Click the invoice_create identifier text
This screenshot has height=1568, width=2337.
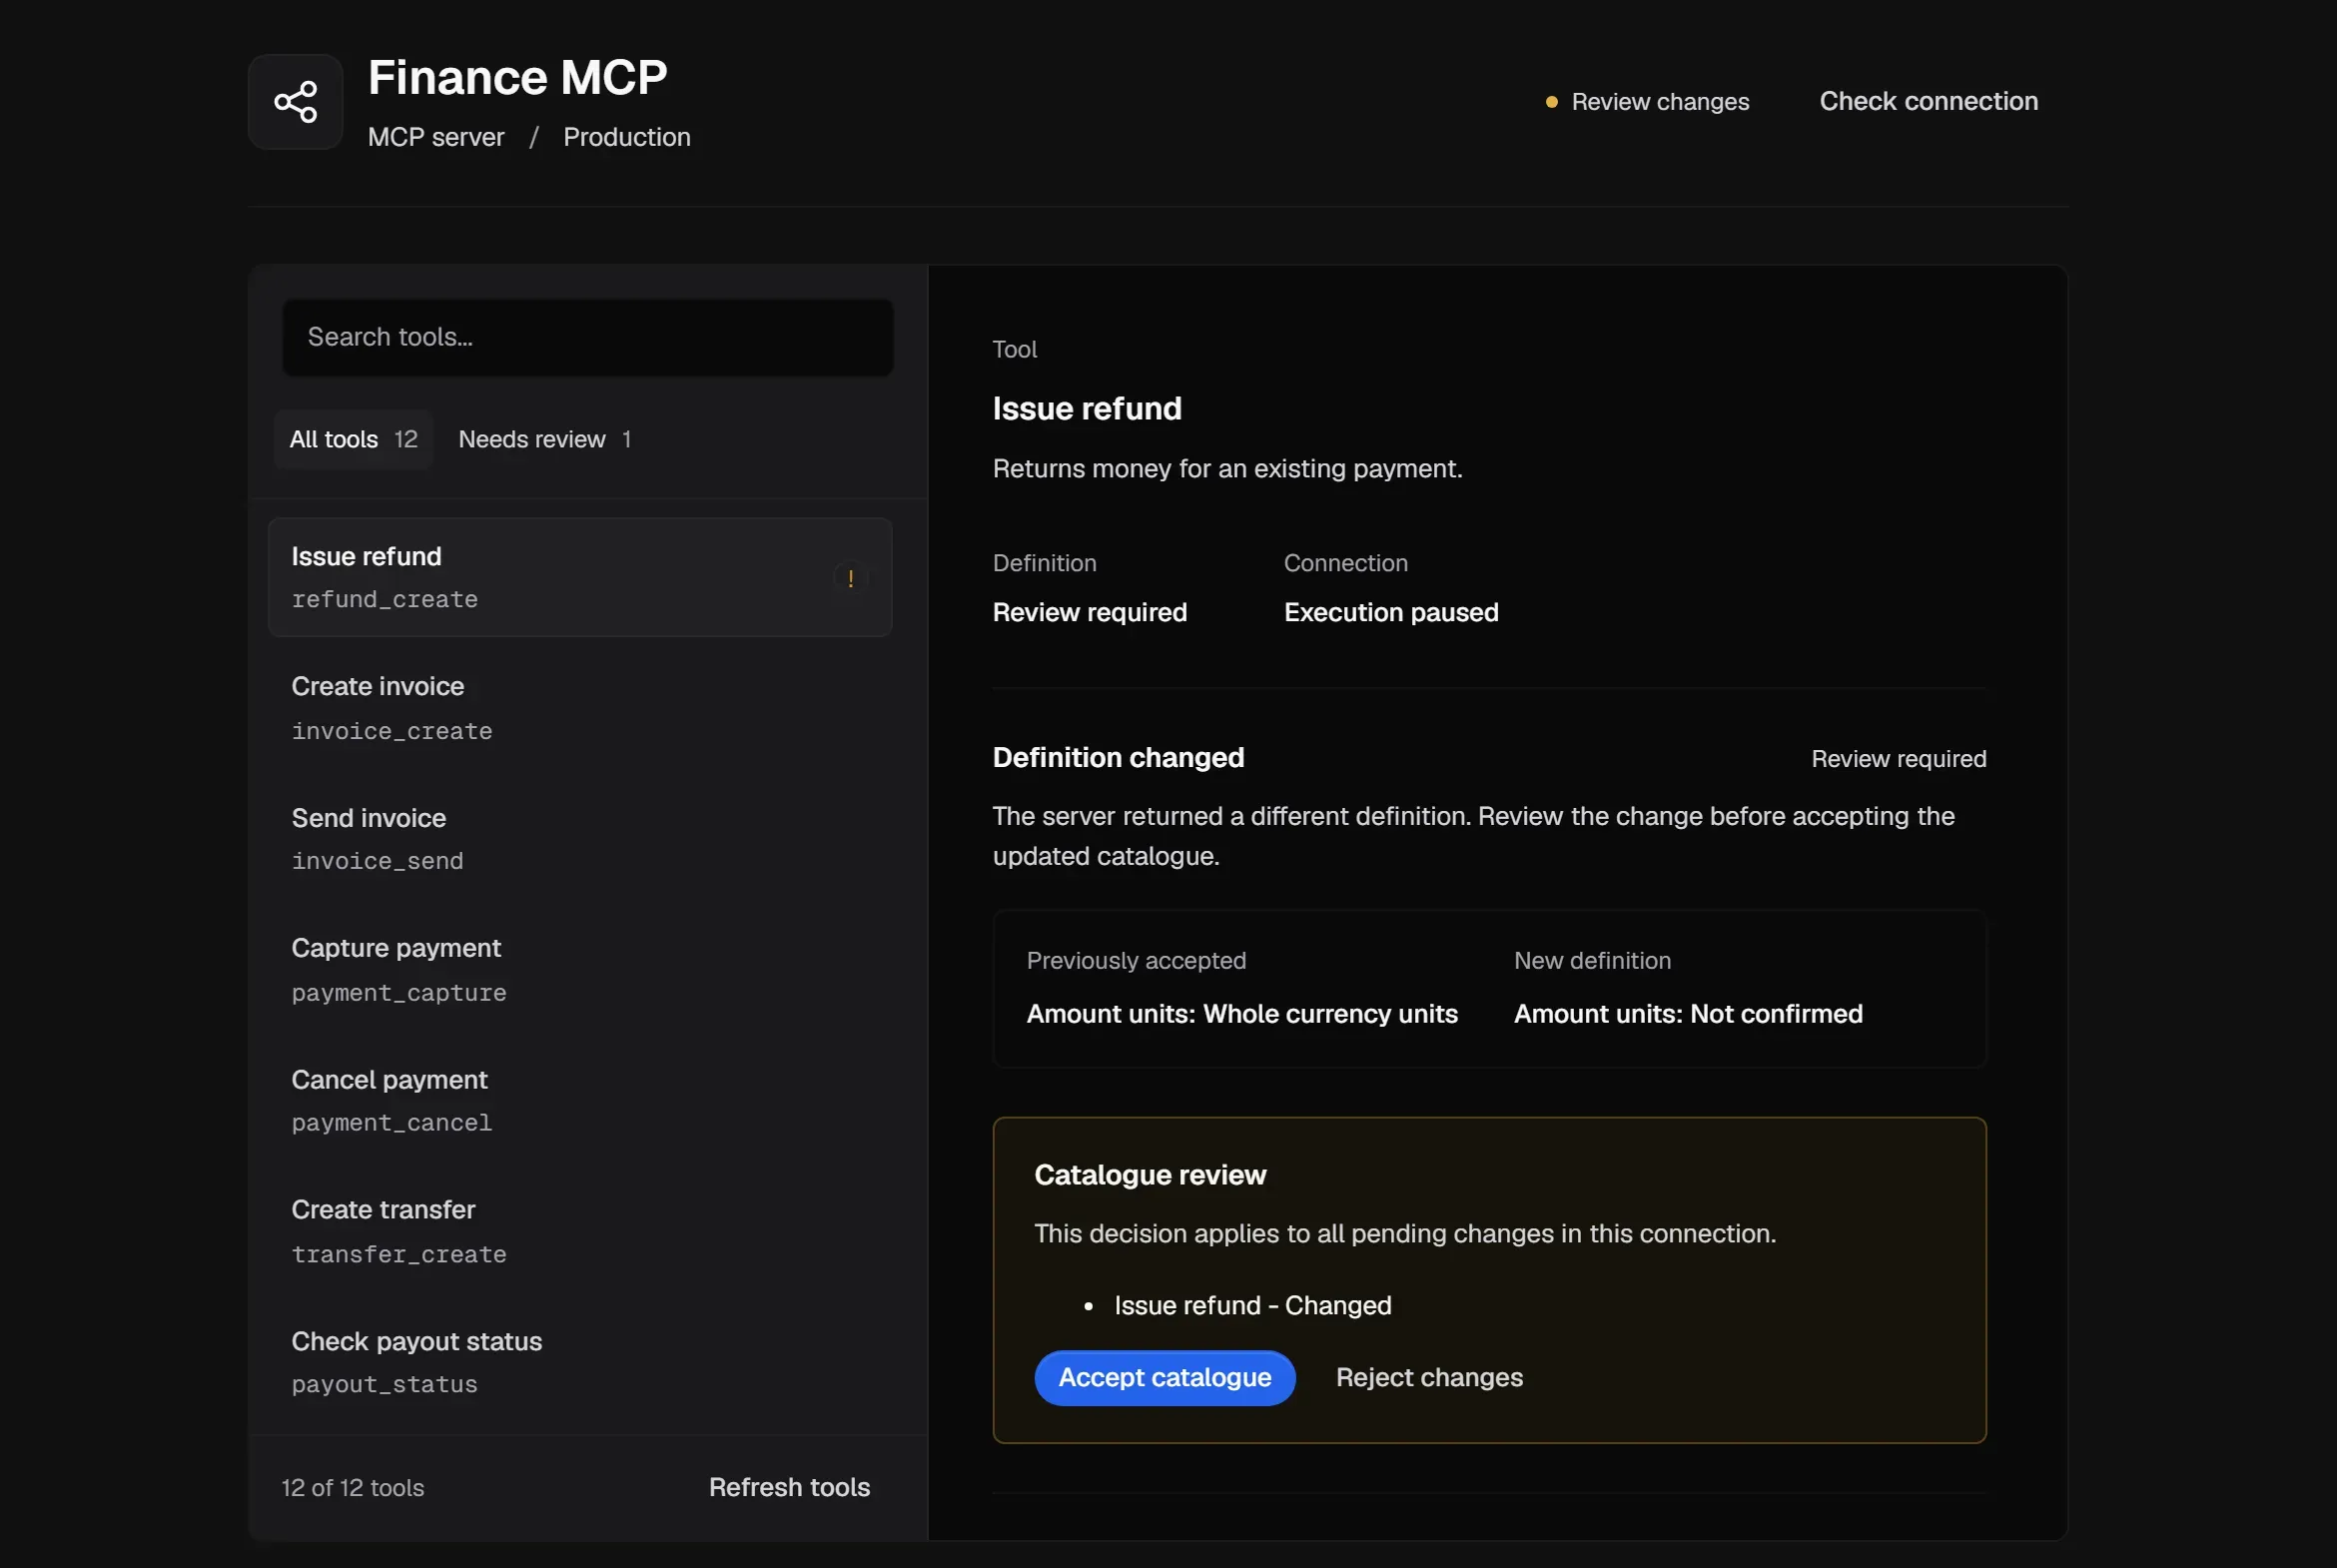point(392,731)
